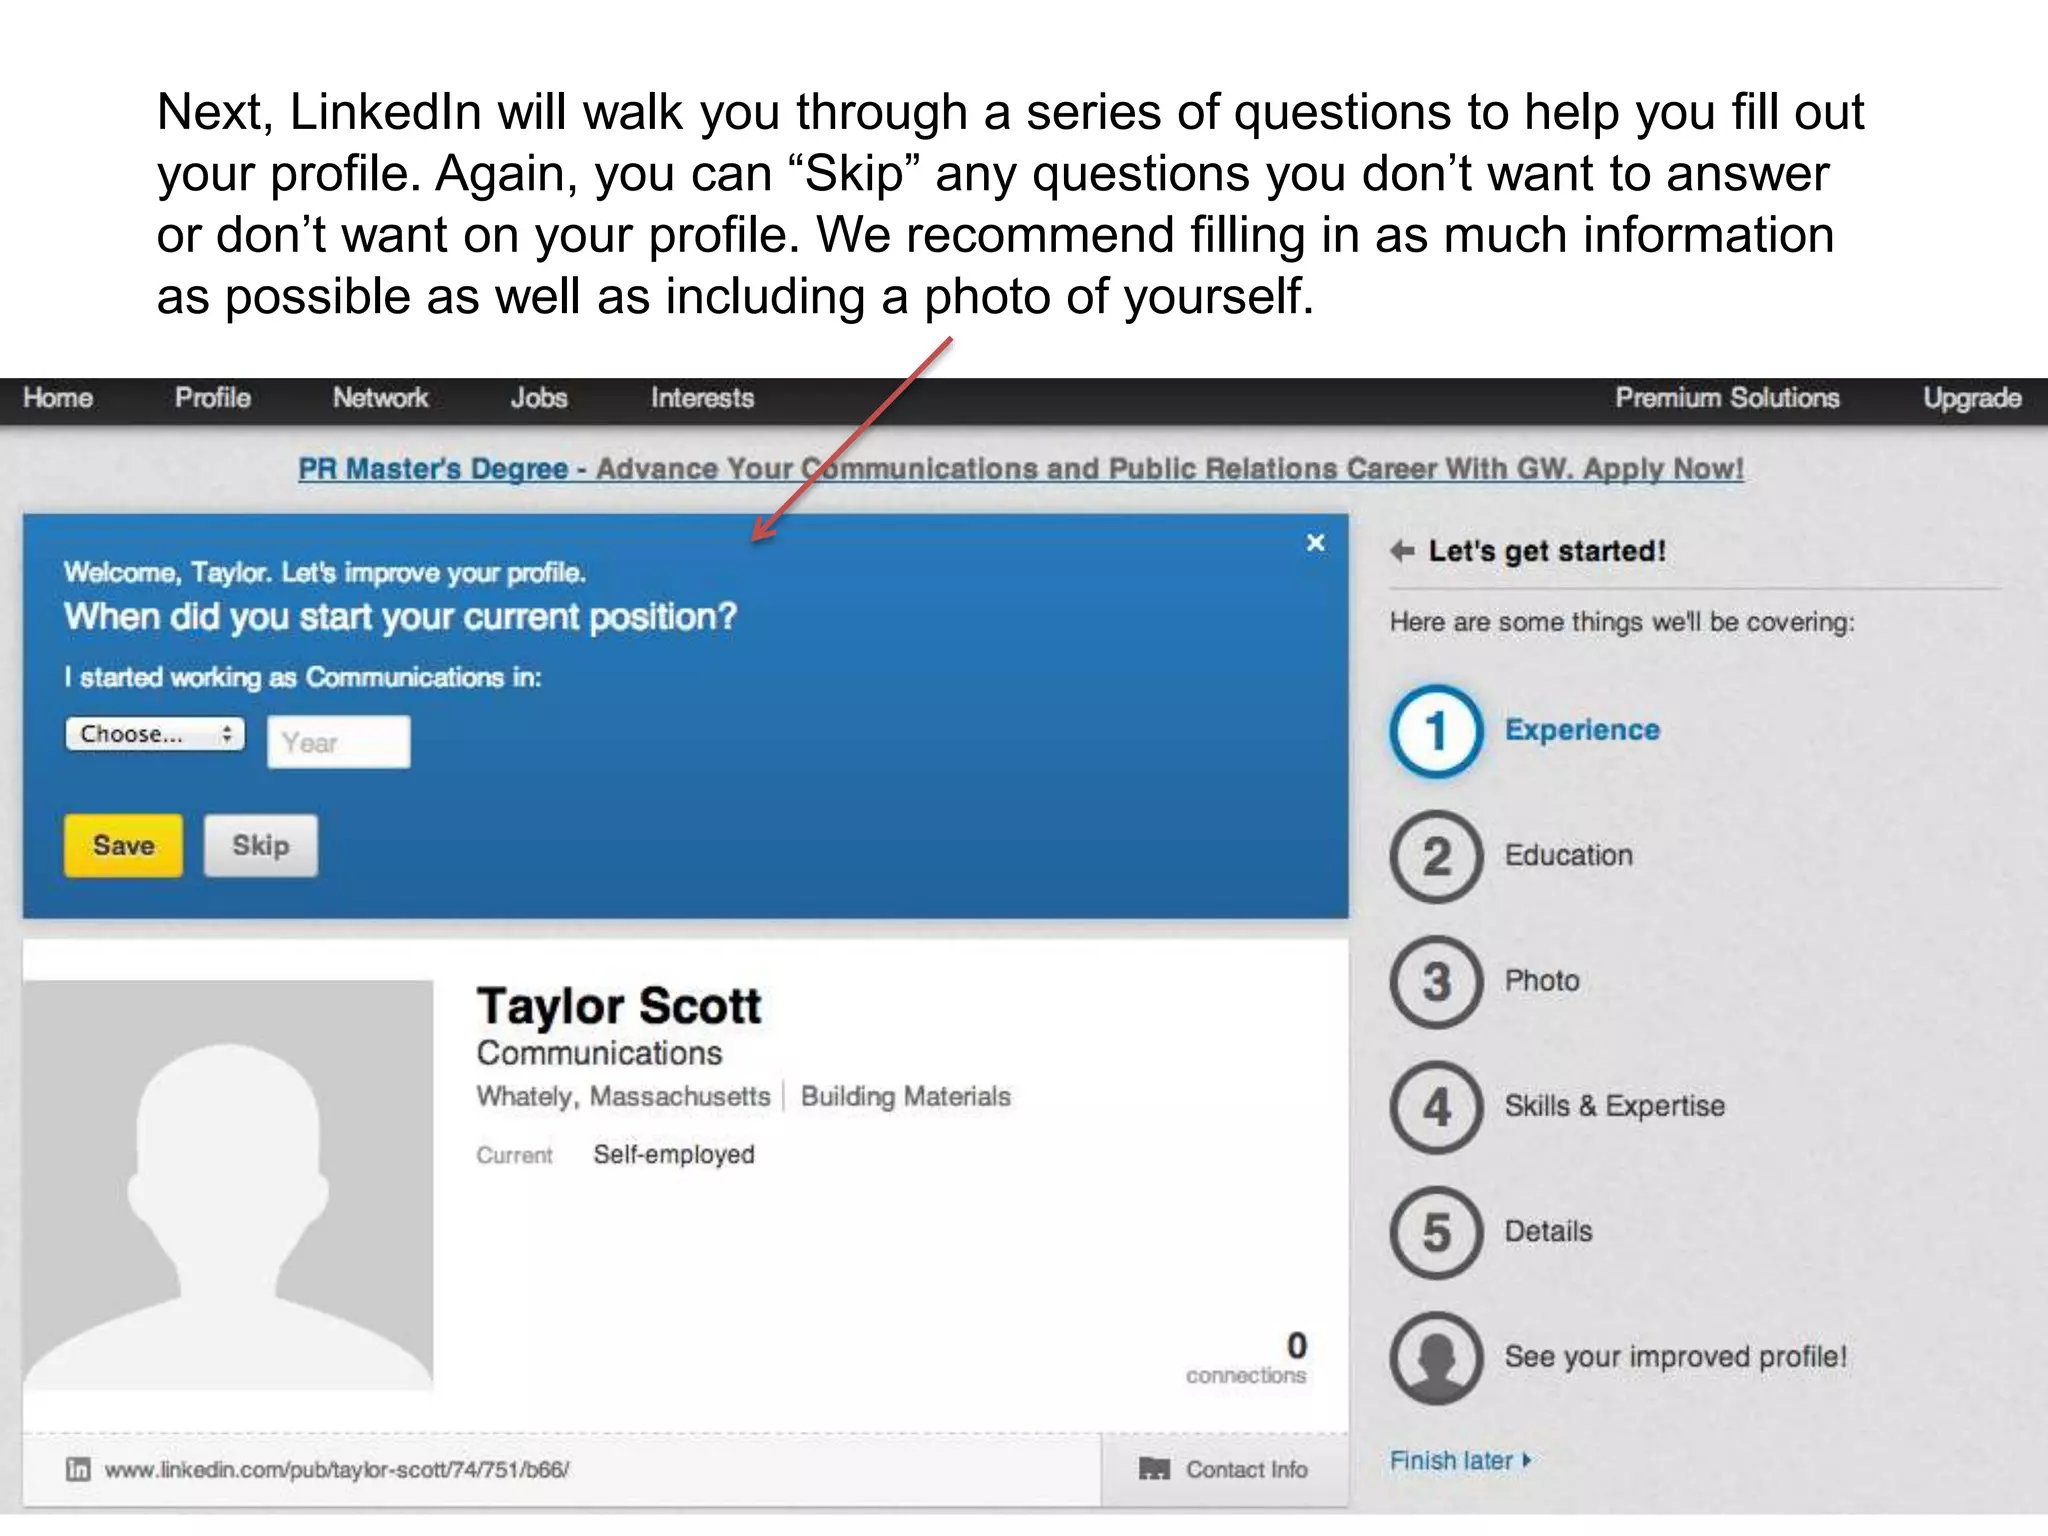Viewport: 2048px width, 1536px height.
Task: Click Whately, Massachusetts location text
Action: pos(623,1097)
